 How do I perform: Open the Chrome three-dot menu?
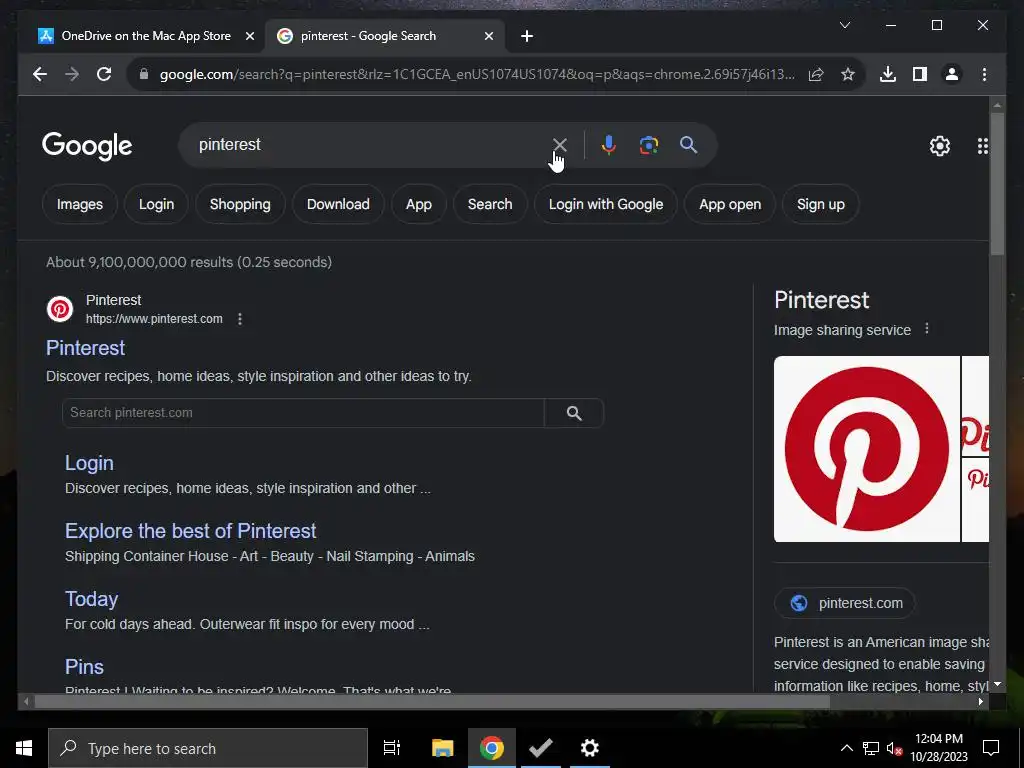tap(984, 74)
